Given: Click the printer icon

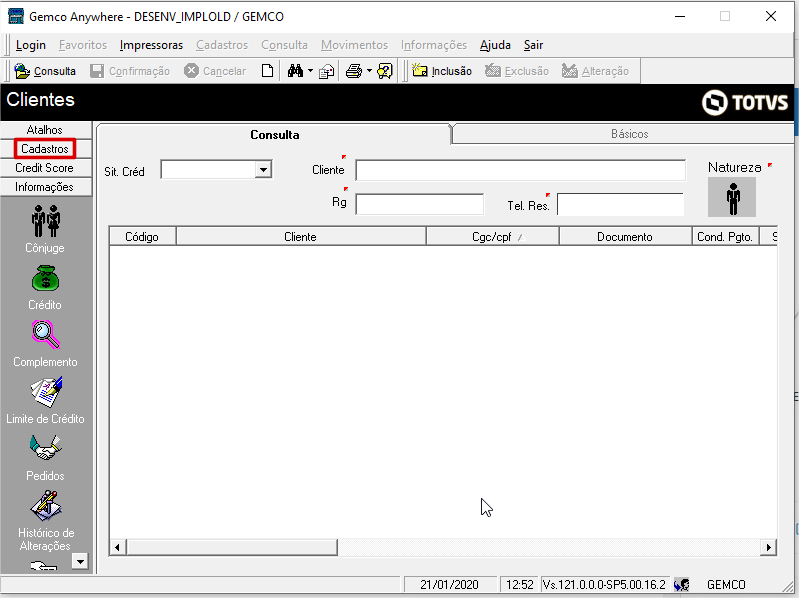Looking at the screenshot, I should [x=354, y=71].
